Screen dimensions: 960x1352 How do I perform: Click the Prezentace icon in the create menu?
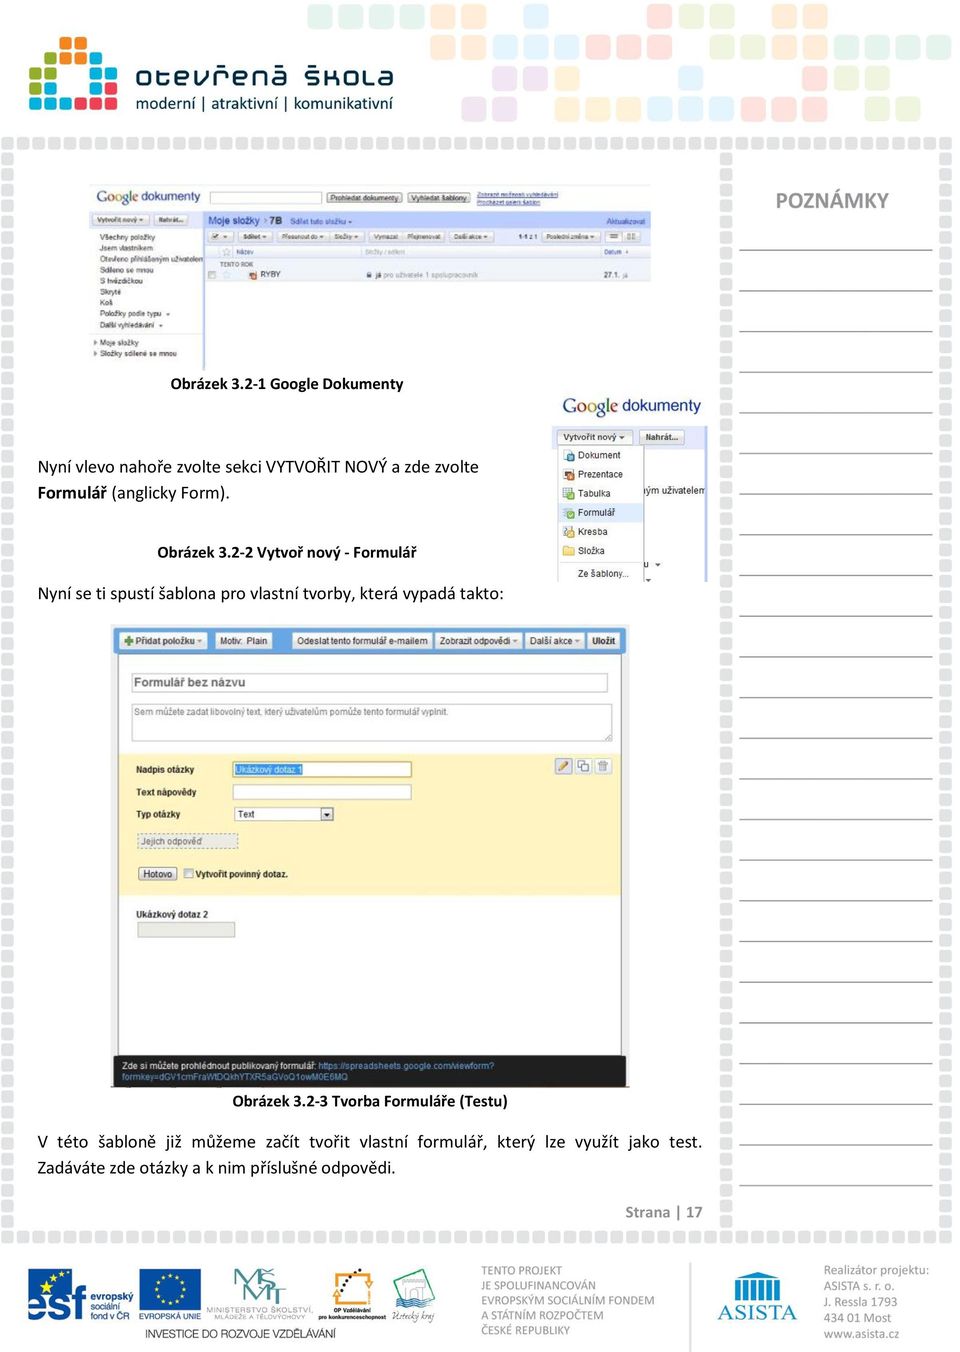(569, 474)
